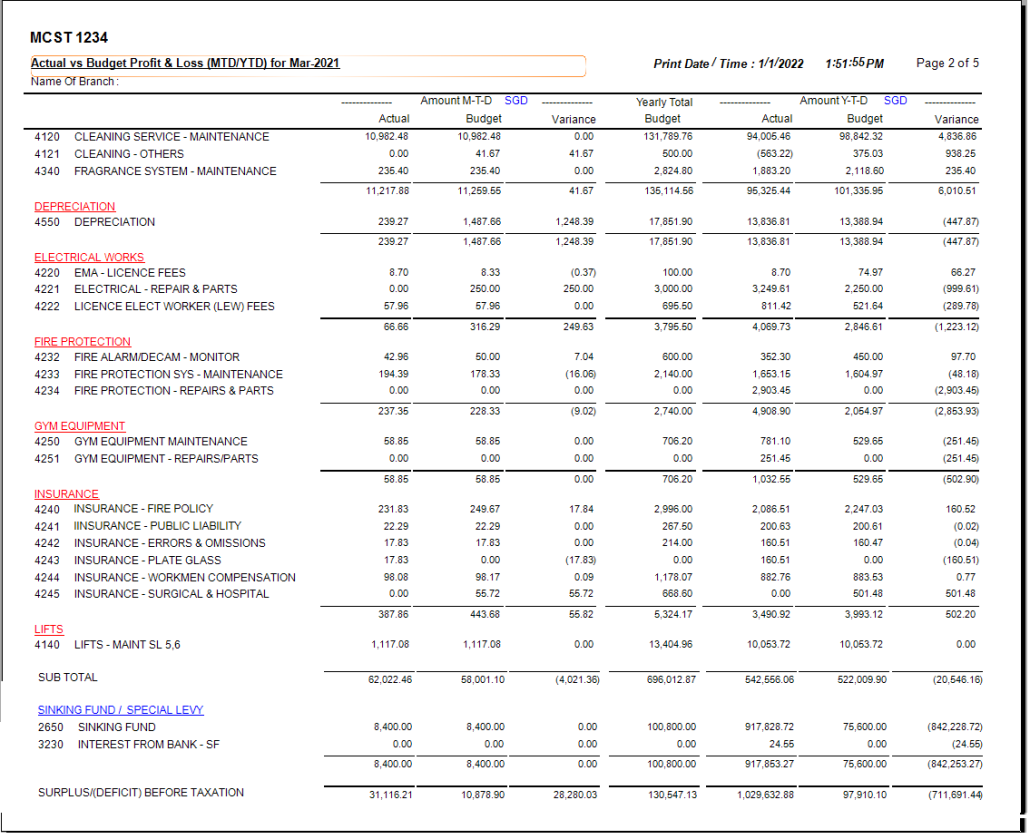Select the 2650 SINKING FUND line item

click(x=96, y=727)
